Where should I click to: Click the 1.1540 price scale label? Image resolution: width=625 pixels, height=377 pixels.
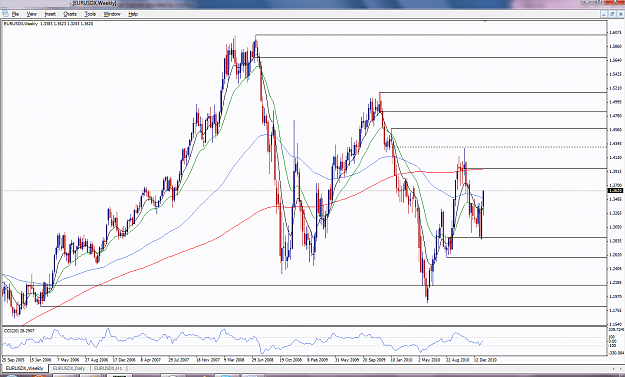pos(615,324)
